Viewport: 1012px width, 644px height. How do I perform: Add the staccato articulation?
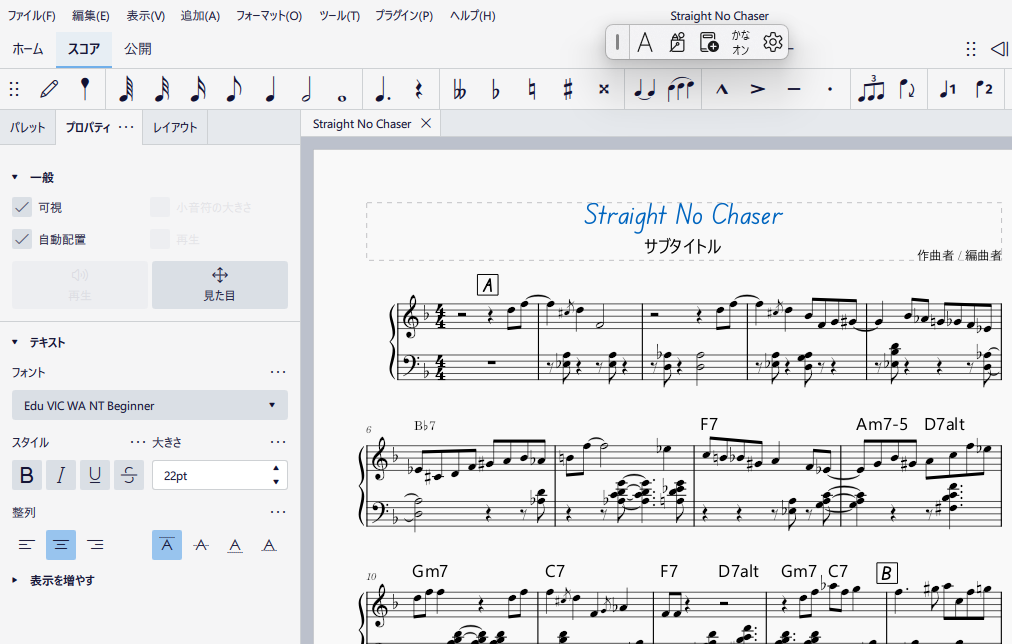(x=830, y=89)
